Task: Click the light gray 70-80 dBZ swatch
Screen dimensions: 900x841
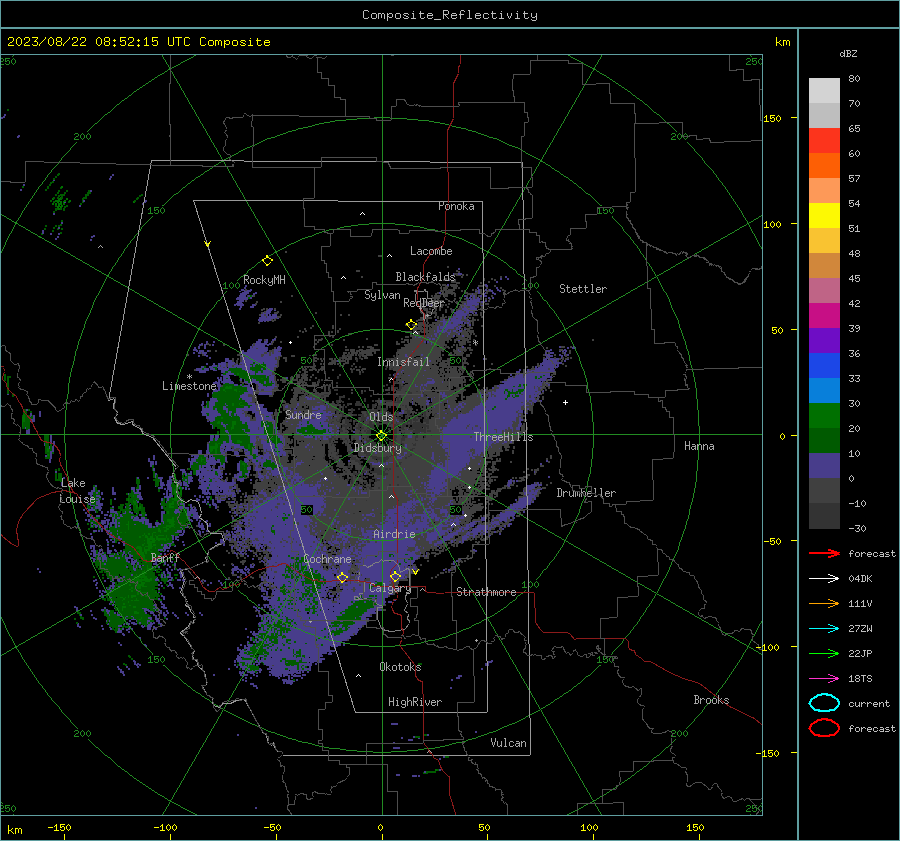Action: point(824,91)
